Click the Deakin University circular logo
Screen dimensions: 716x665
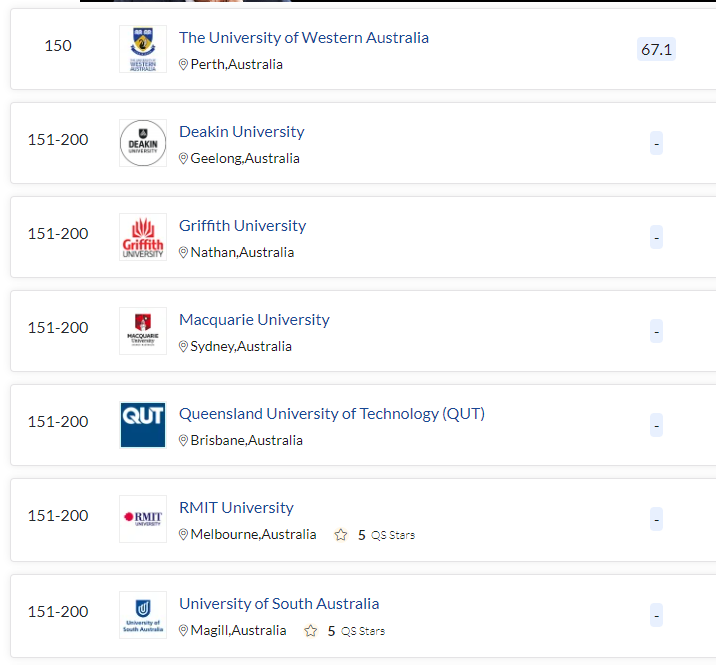tap(143, 143)
